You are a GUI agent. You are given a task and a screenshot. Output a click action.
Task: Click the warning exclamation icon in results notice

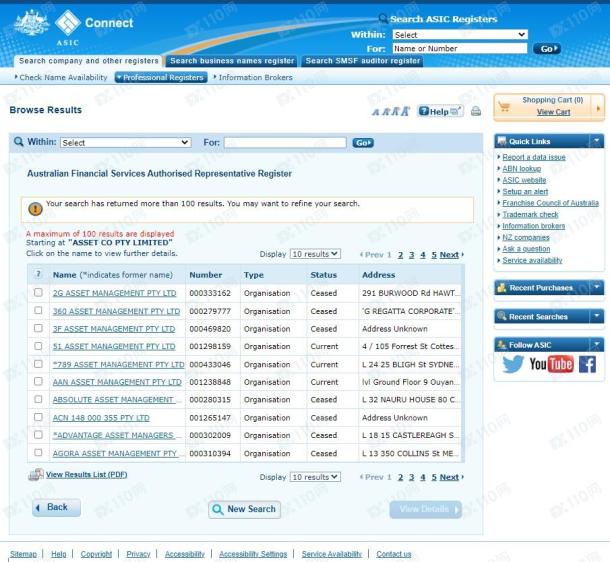tap(35, 209)
